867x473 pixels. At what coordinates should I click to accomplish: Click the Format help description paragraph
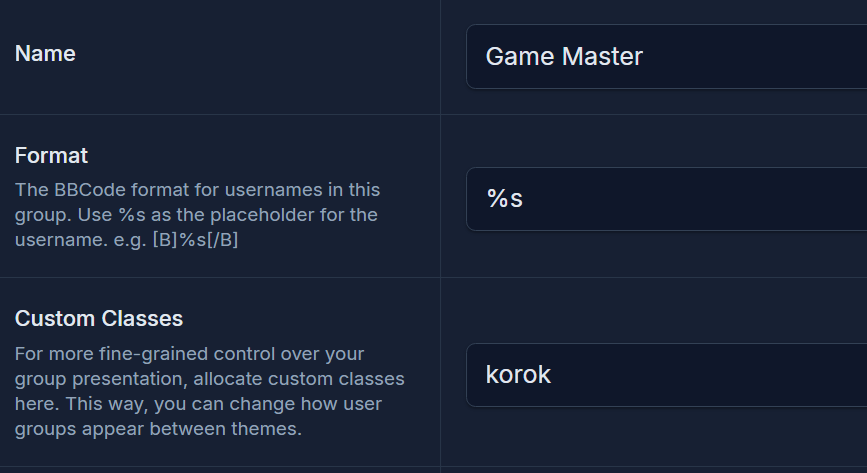[x=197, y=215]
